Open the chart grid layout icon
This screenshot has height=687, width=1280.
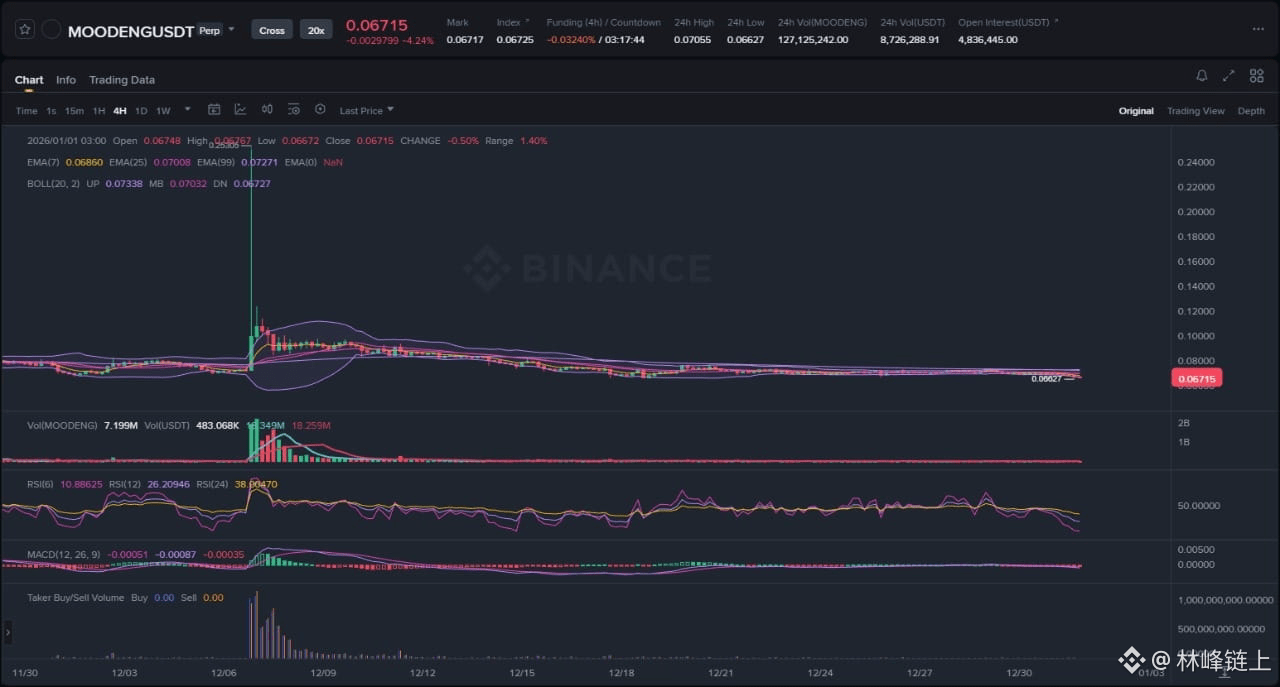[x=1257, y=76]
